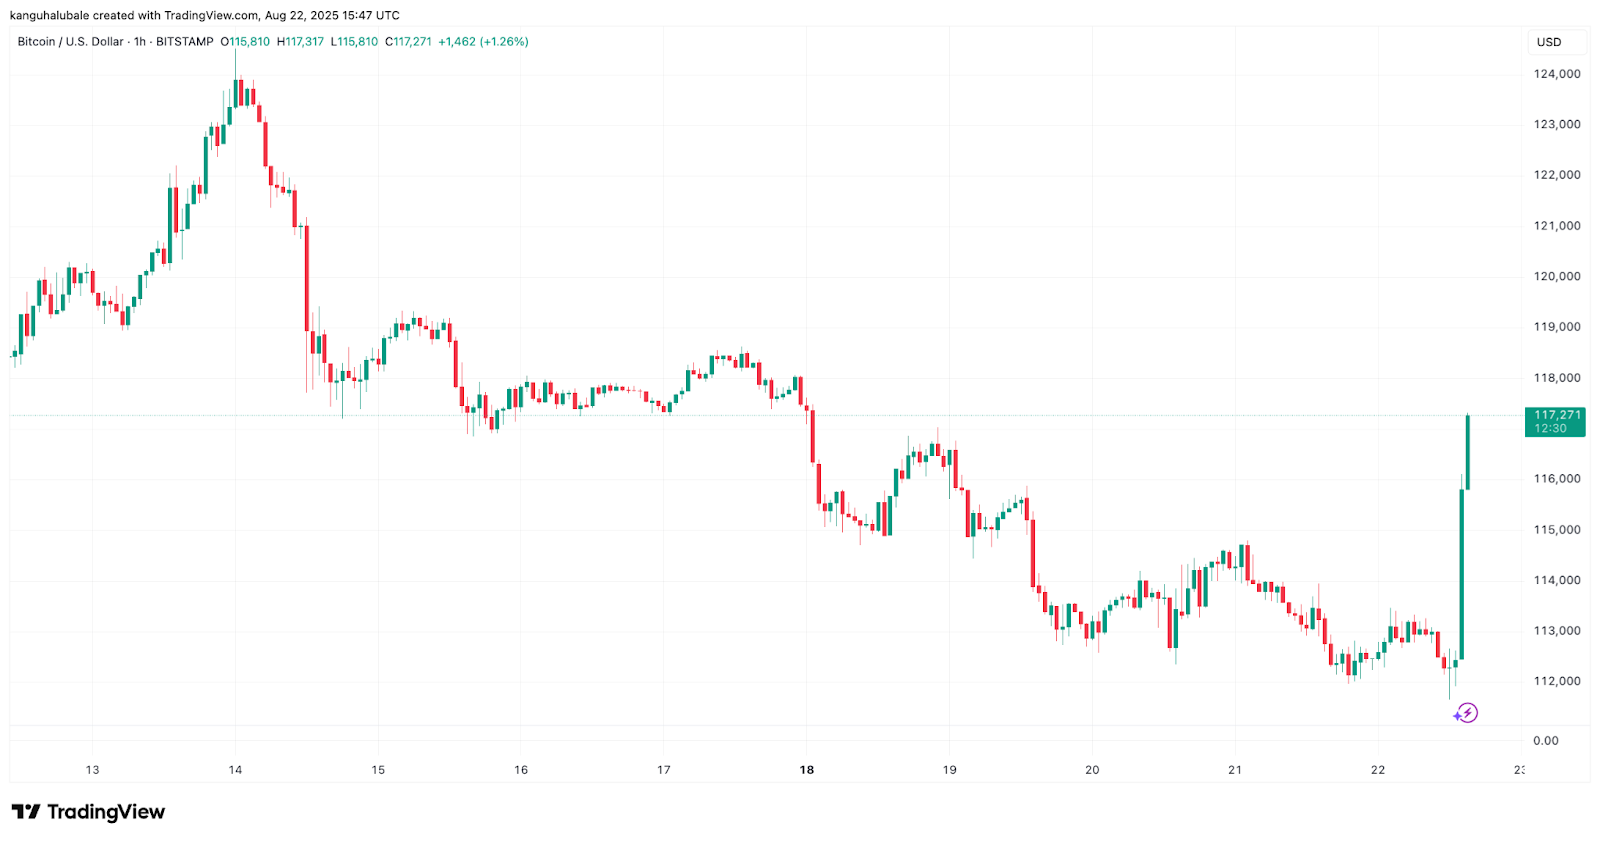Select date 14 on the time axis

coord(235,770)
